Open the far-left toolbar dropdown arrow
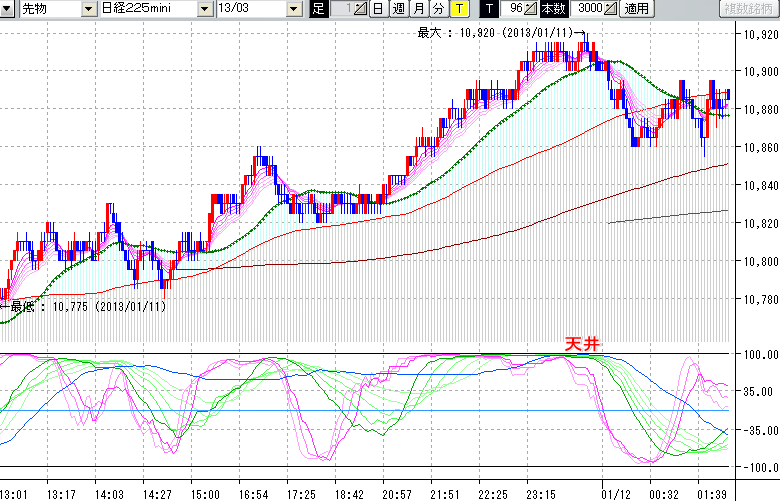Screen dimensions: 780x501 6,9
